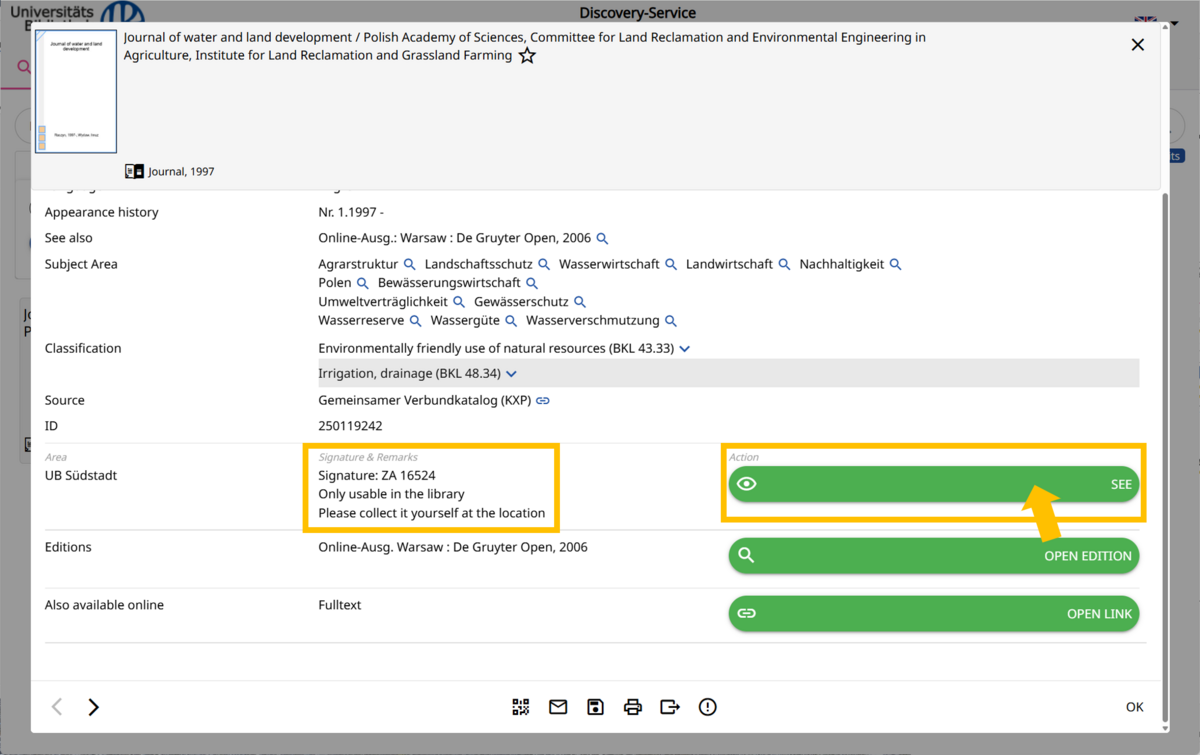This screenshot has height=755, width=1200.
Task: Report issue via exclamation circle icon
Action: tap(708, 707)
